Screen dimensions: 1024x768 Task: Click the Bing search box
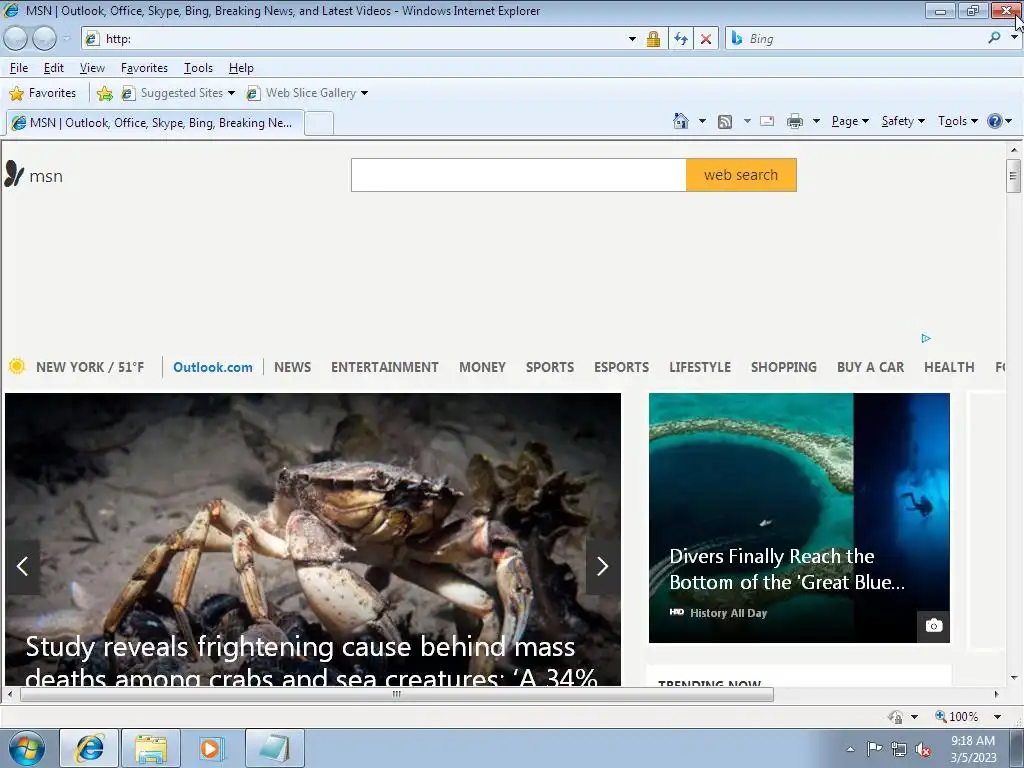[x=857, y=39]
